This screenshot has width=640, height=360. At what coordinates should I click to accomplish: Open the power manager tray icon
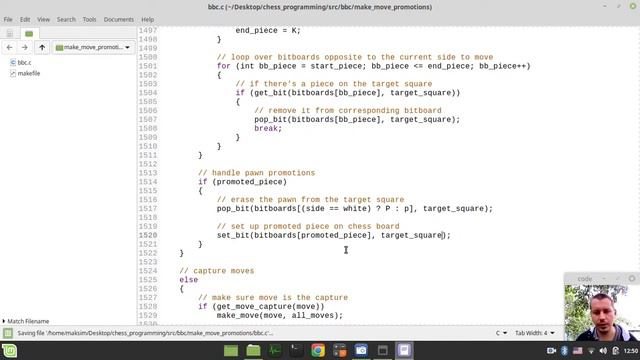coord(616,351)
